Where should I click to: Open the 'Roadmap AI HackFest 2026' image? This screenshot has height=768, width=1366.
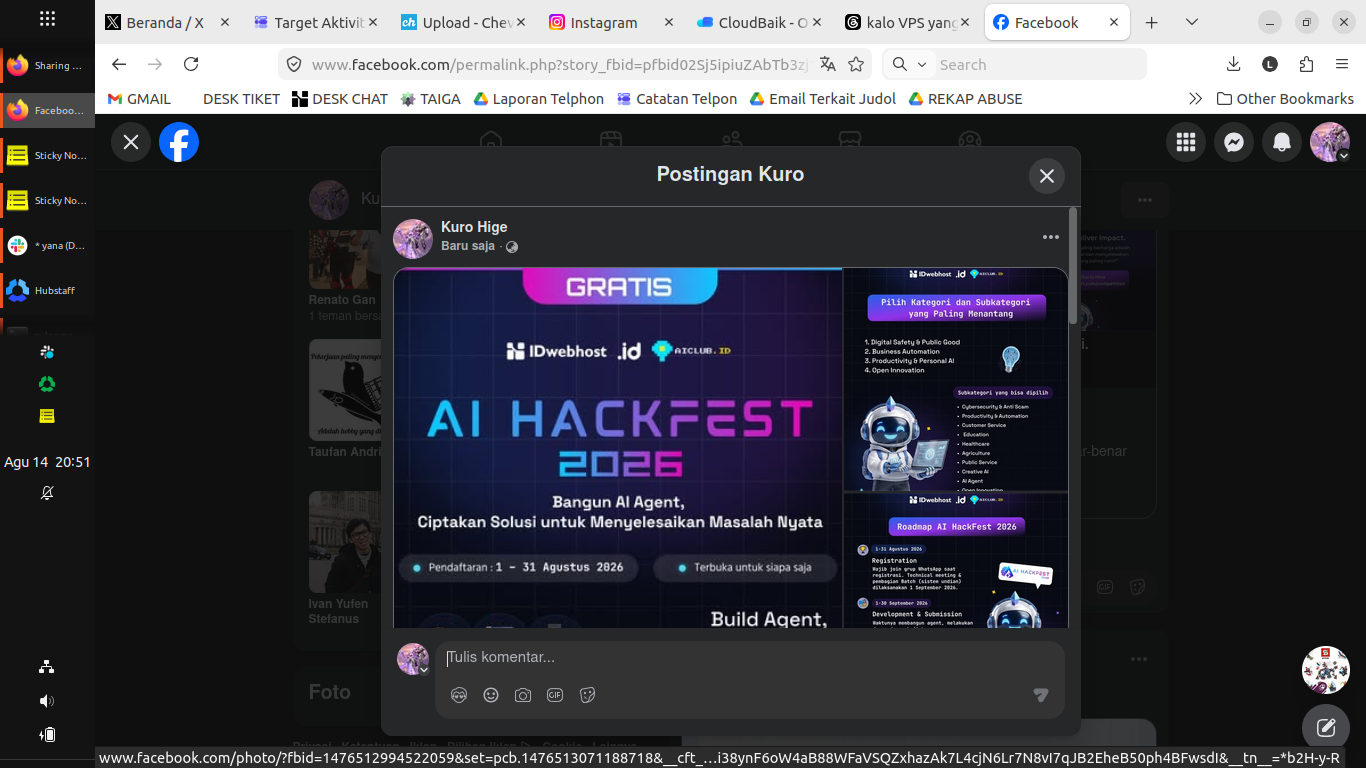956,561
